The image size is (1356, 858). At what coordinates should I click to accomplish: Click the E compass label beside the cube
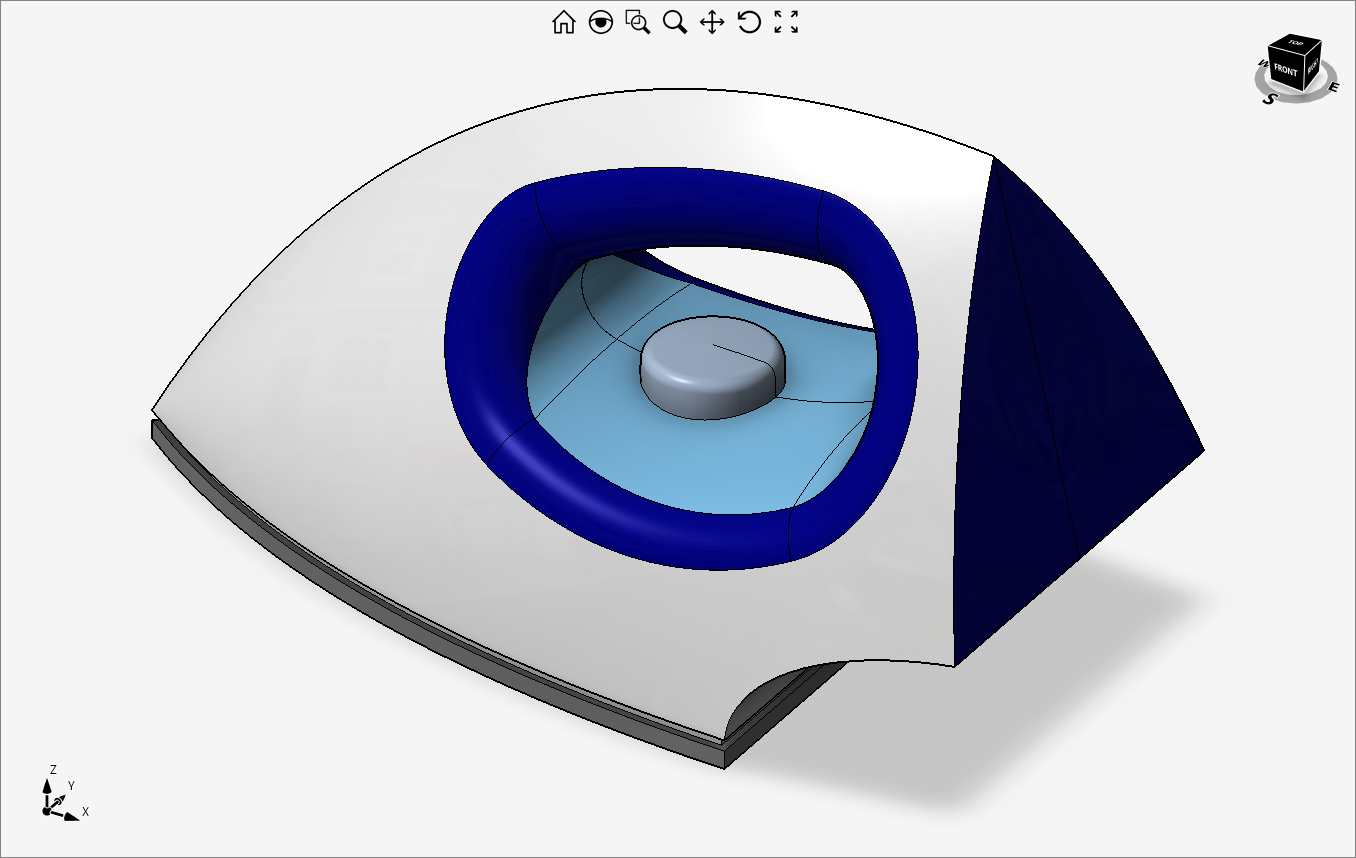click(1333, 87)
